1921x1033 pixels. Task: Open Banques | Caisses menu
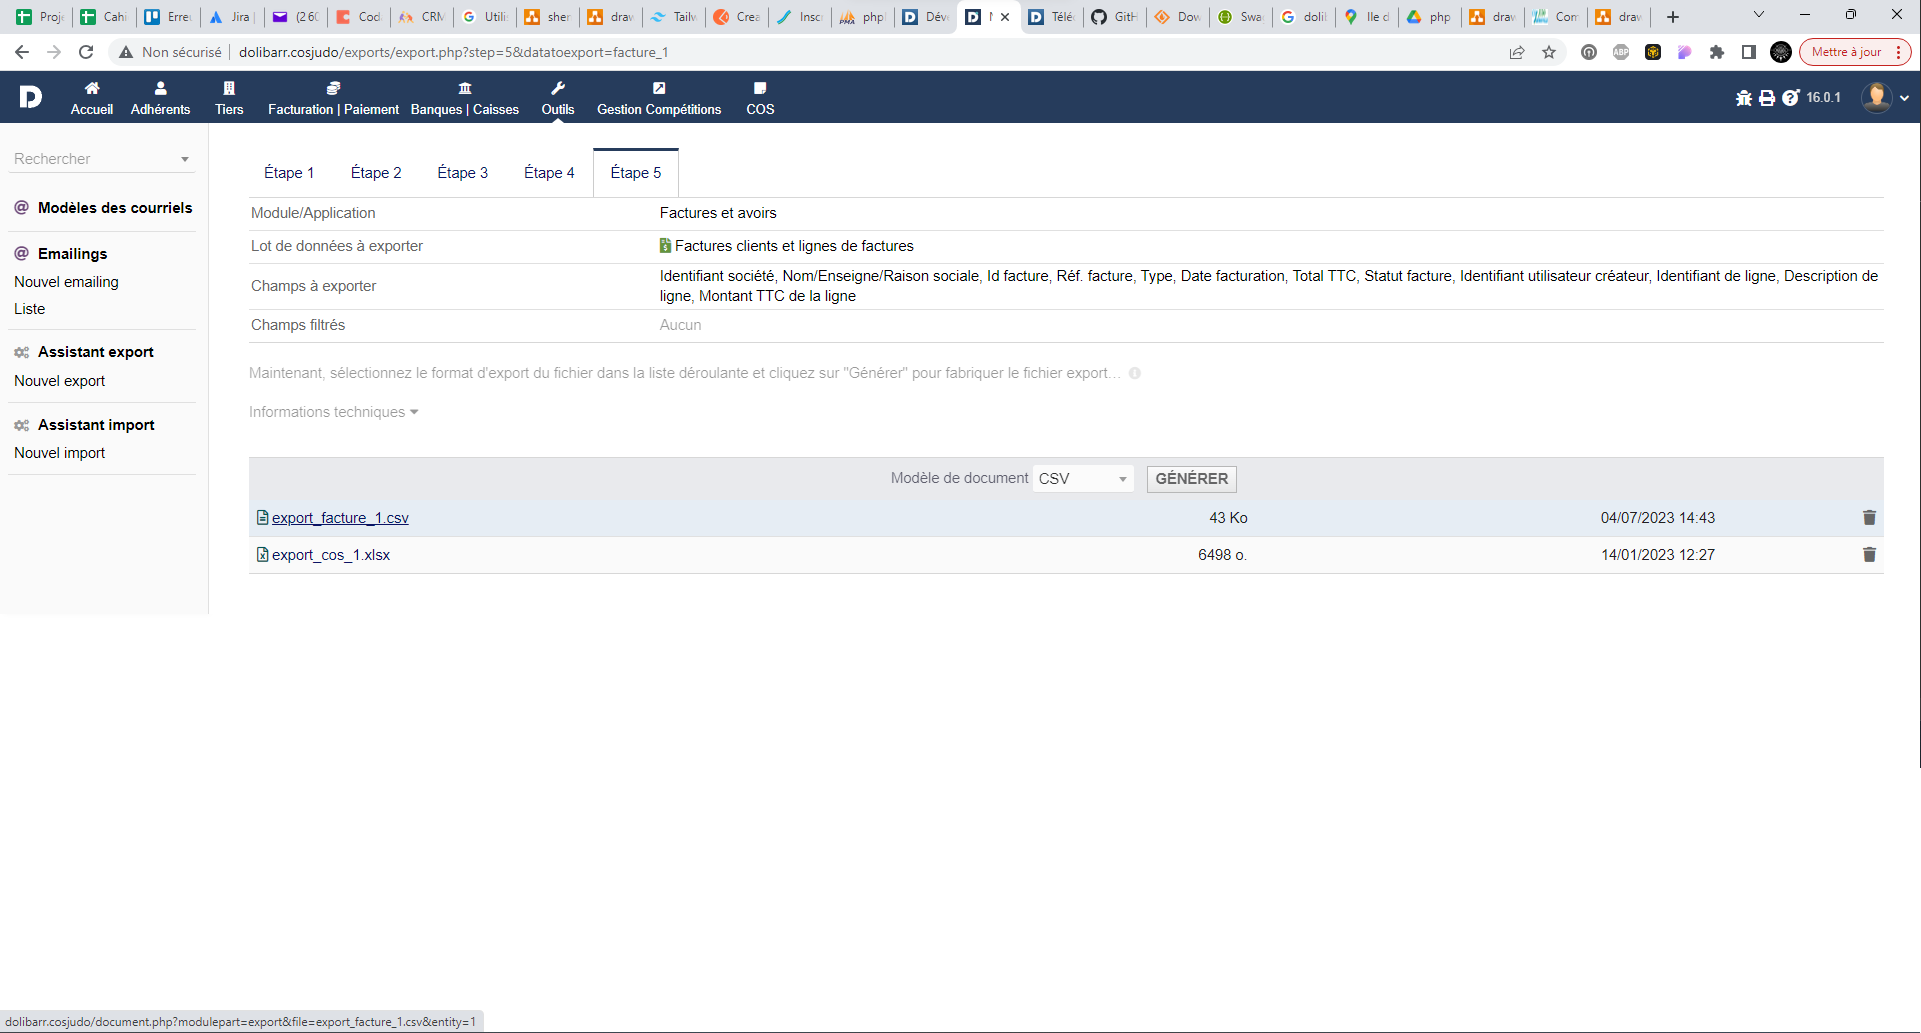coord(465,98)
